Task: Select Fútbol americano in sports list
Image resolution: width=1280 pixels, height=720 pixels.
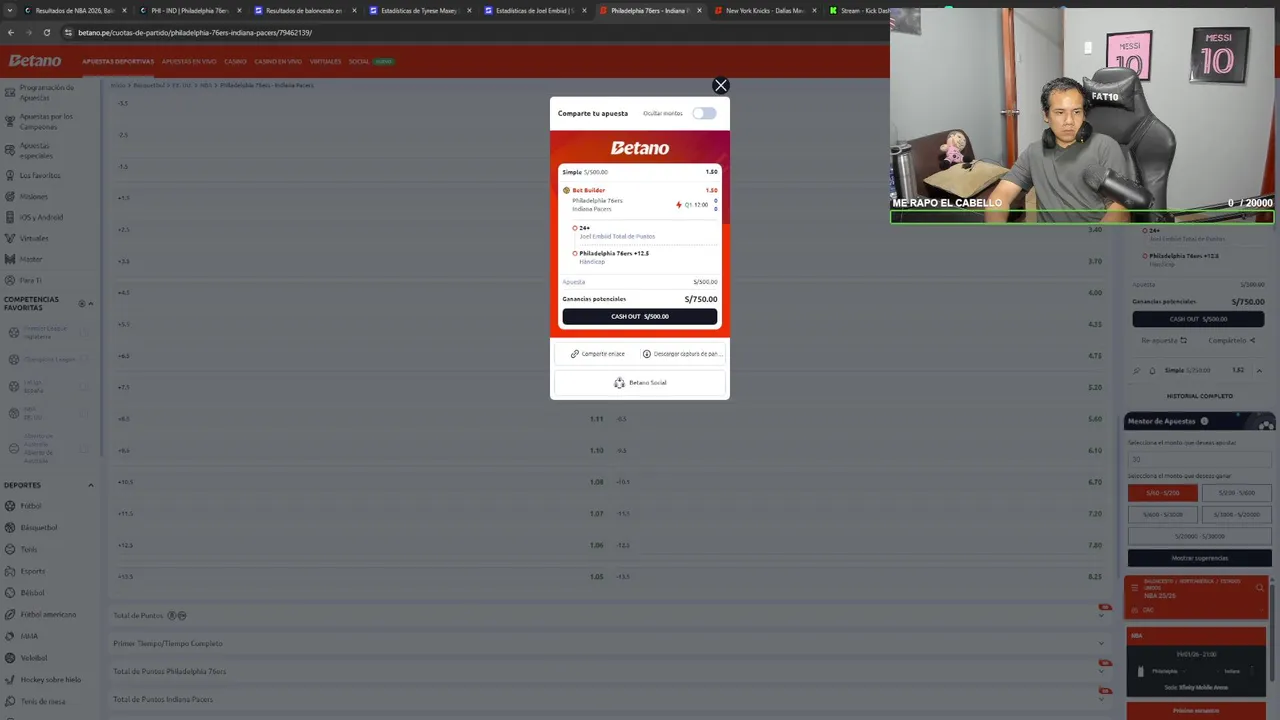Action: pos(48,614)
